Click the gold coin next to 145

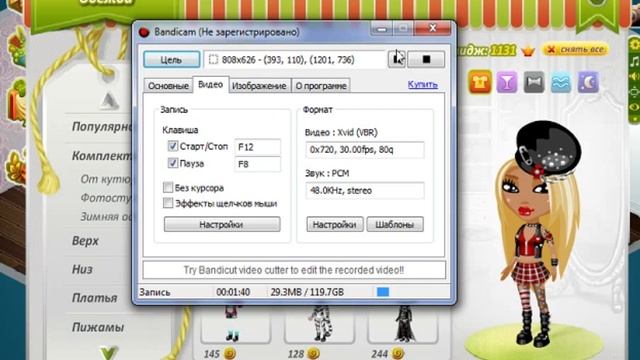[229, 353]
